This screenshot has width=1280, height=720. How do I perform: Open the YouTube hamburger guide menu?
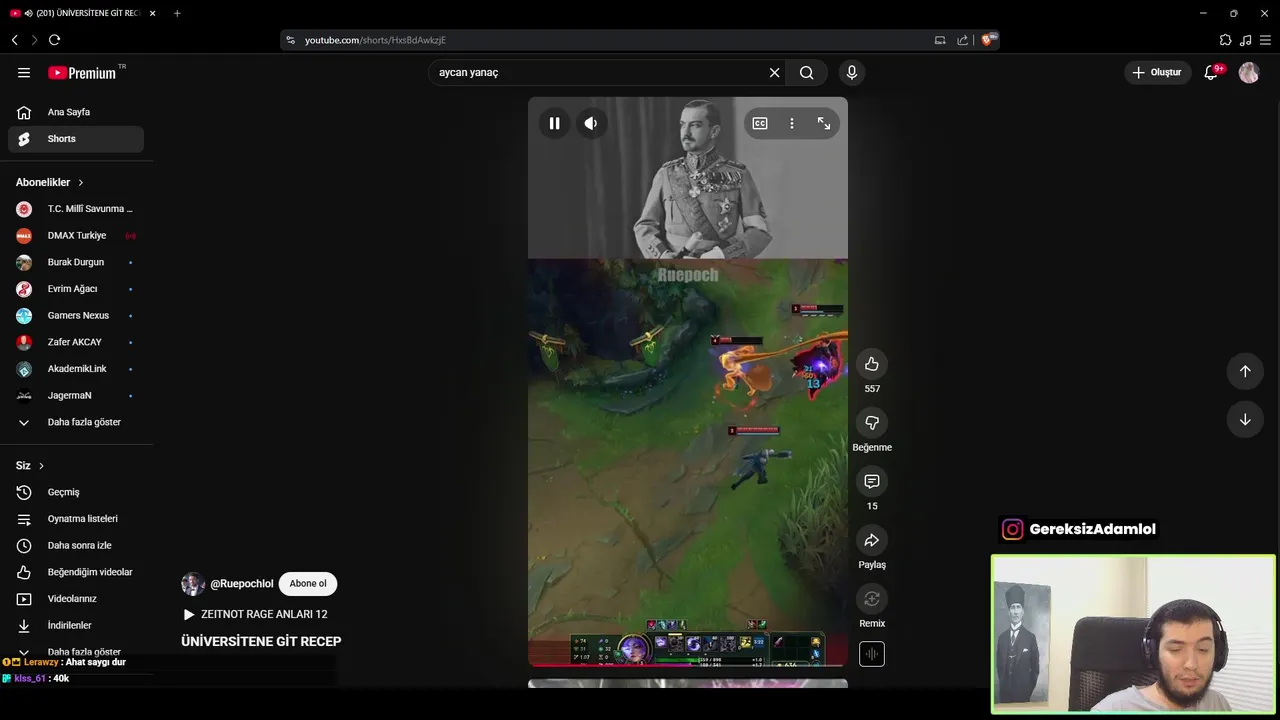click(x=24, y=72)
